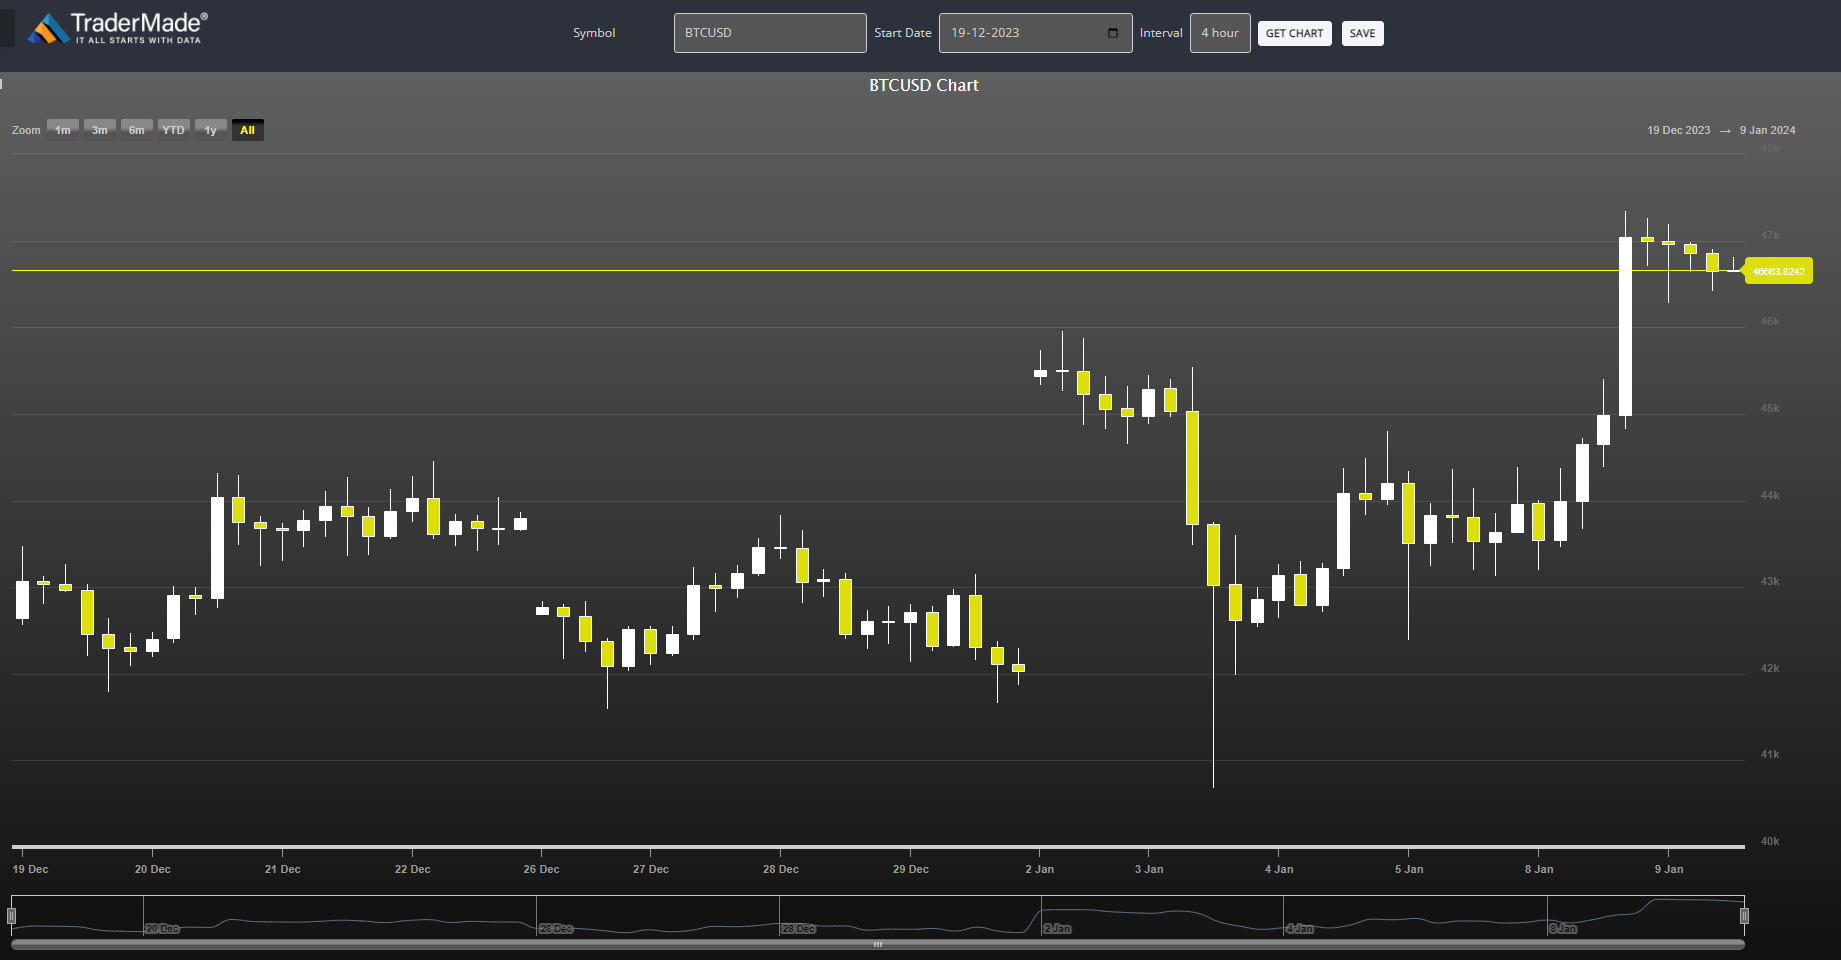Select the All zoom option
Image resolution: width=1841 pixels, height=960 pixels.
coord(248,130)
